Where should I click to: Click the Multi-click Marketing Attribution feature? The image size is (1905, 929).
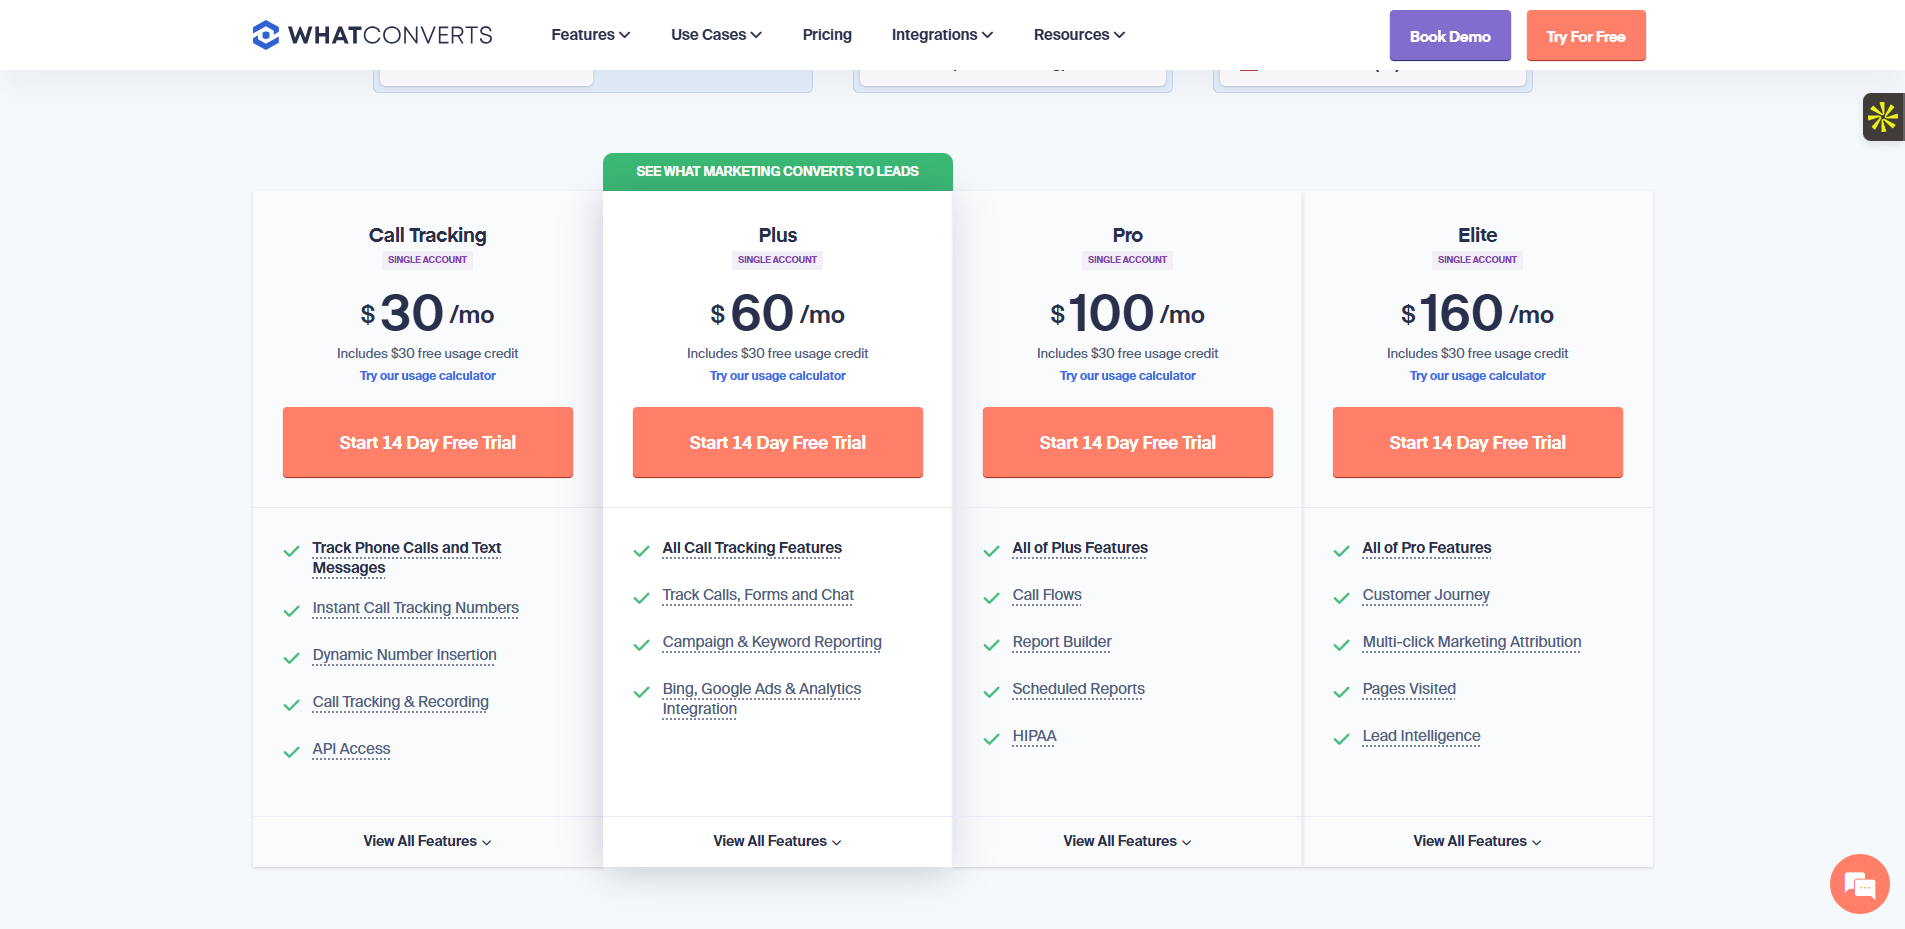pyautogui.click(x=1471, y=642)
